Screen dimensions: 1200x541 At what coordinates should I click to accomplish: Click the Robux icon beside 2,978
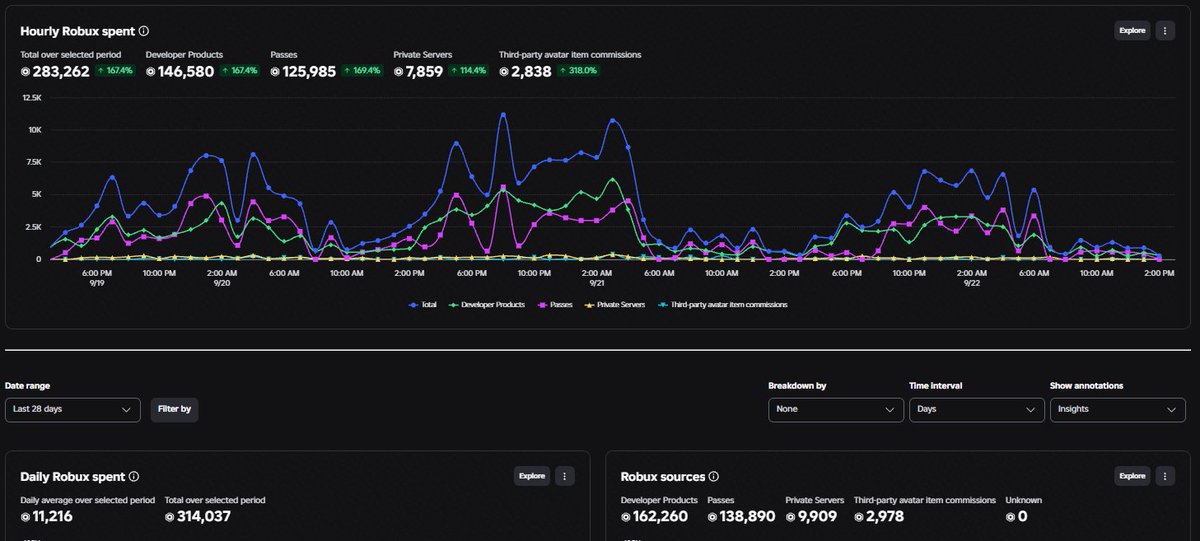pos(859,517)
